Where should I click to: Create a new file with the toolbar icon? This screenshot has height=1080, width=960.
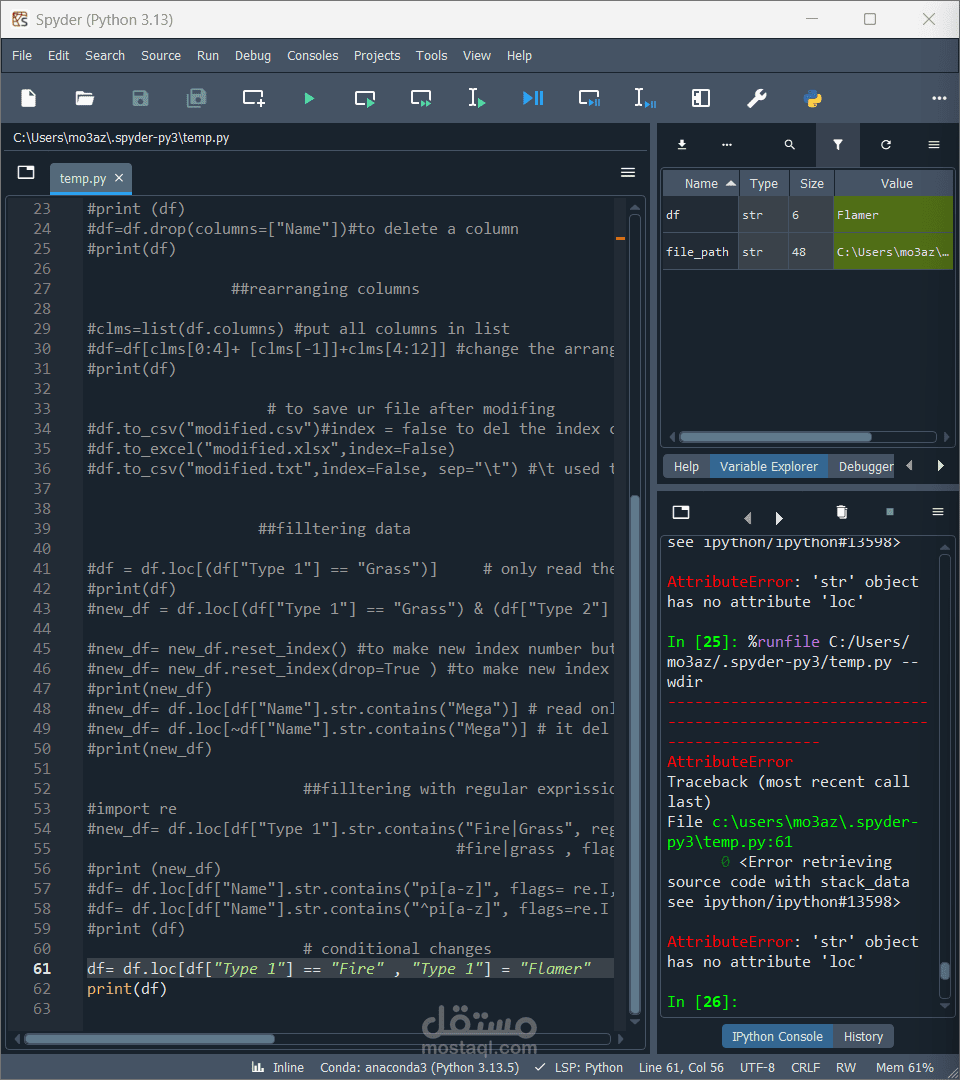point(29,98)
